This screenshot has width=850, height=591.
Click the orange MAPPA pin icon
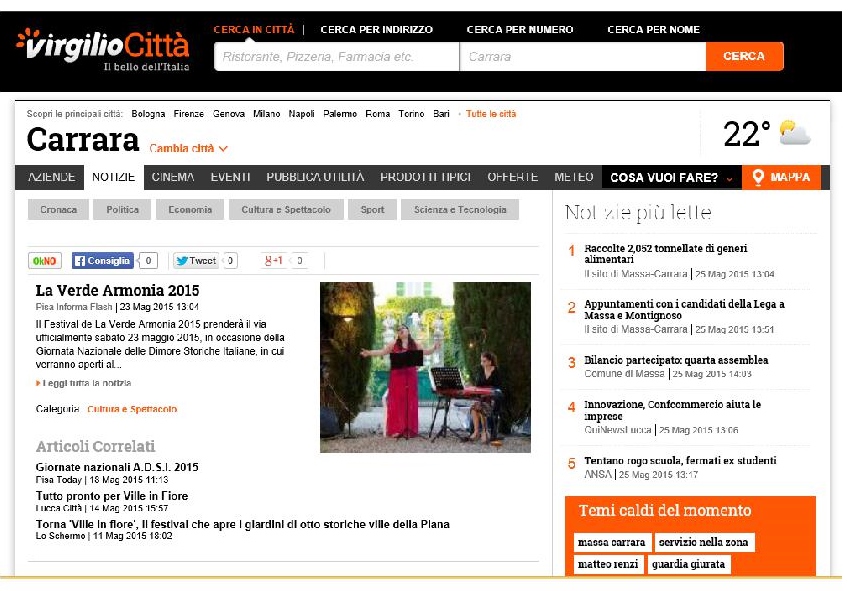click(x=758, y=177)
